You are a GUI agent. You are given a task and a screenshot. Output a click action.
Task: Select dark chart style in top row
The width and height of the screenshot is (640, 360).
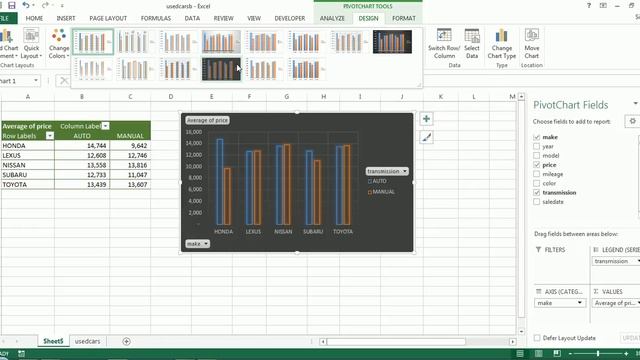click(392, 42)
